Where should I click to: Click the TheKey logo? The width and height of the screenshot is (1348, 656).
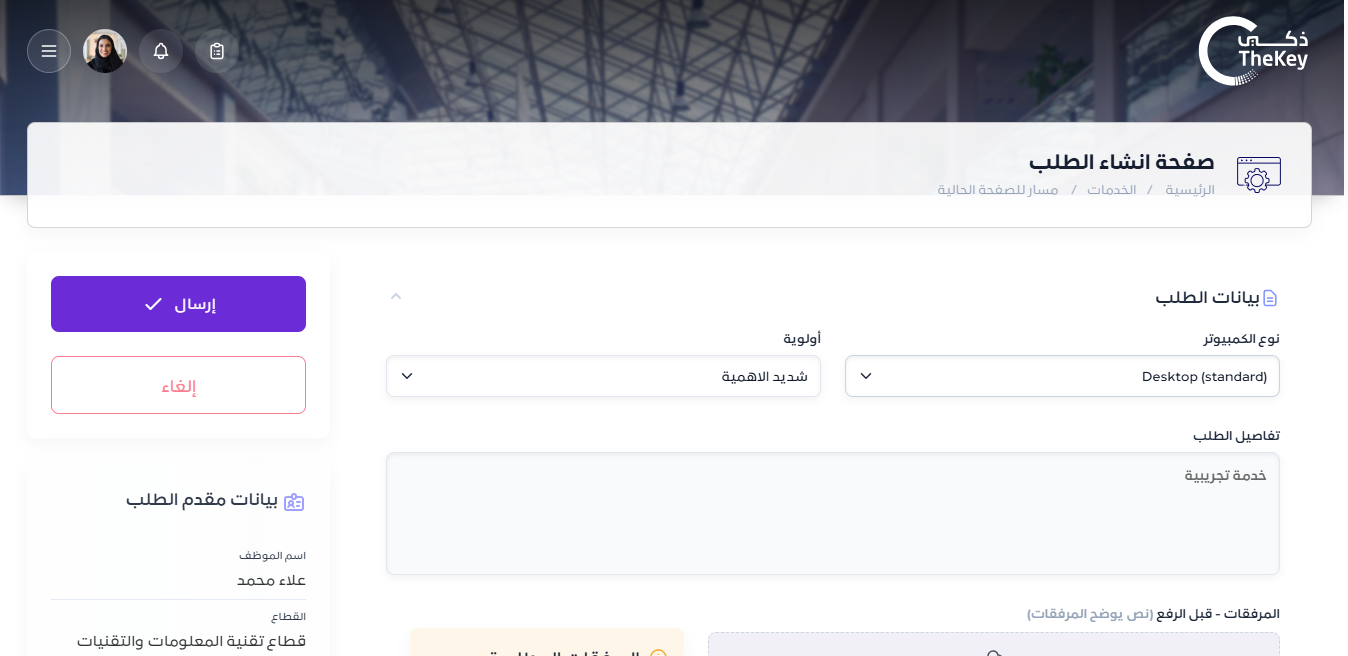coord(1253,51)
